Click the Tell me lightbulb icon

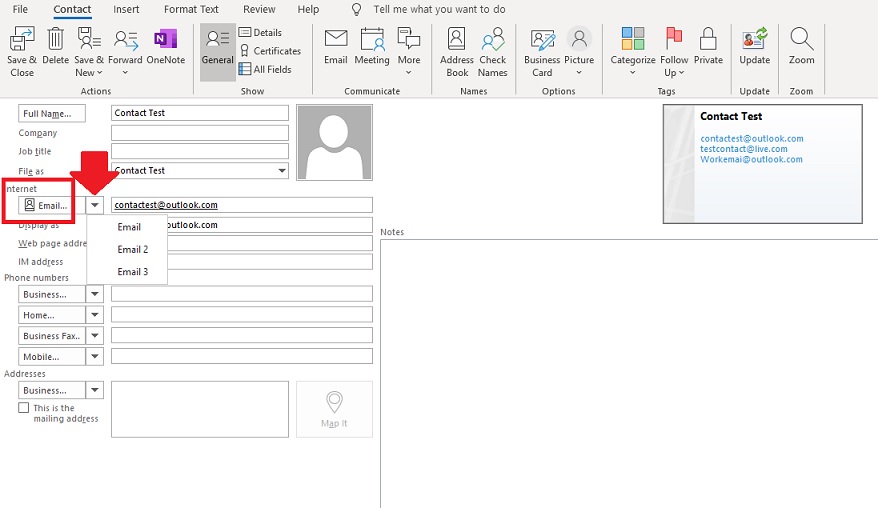coord(357,10)
